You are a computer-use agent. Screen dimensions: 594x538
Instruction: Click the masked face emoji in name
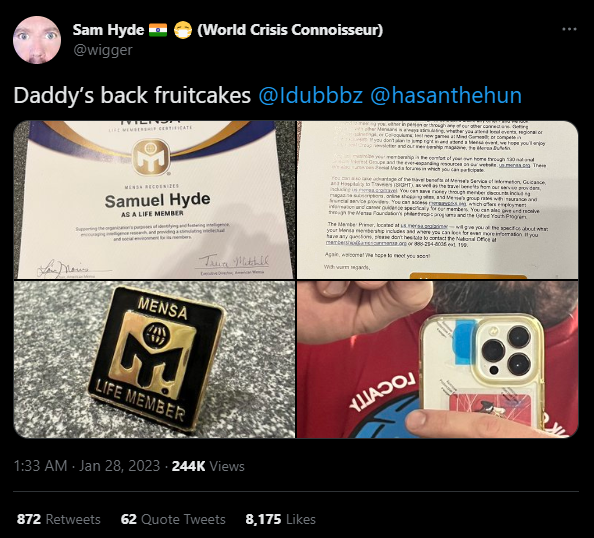pos(183,30)
